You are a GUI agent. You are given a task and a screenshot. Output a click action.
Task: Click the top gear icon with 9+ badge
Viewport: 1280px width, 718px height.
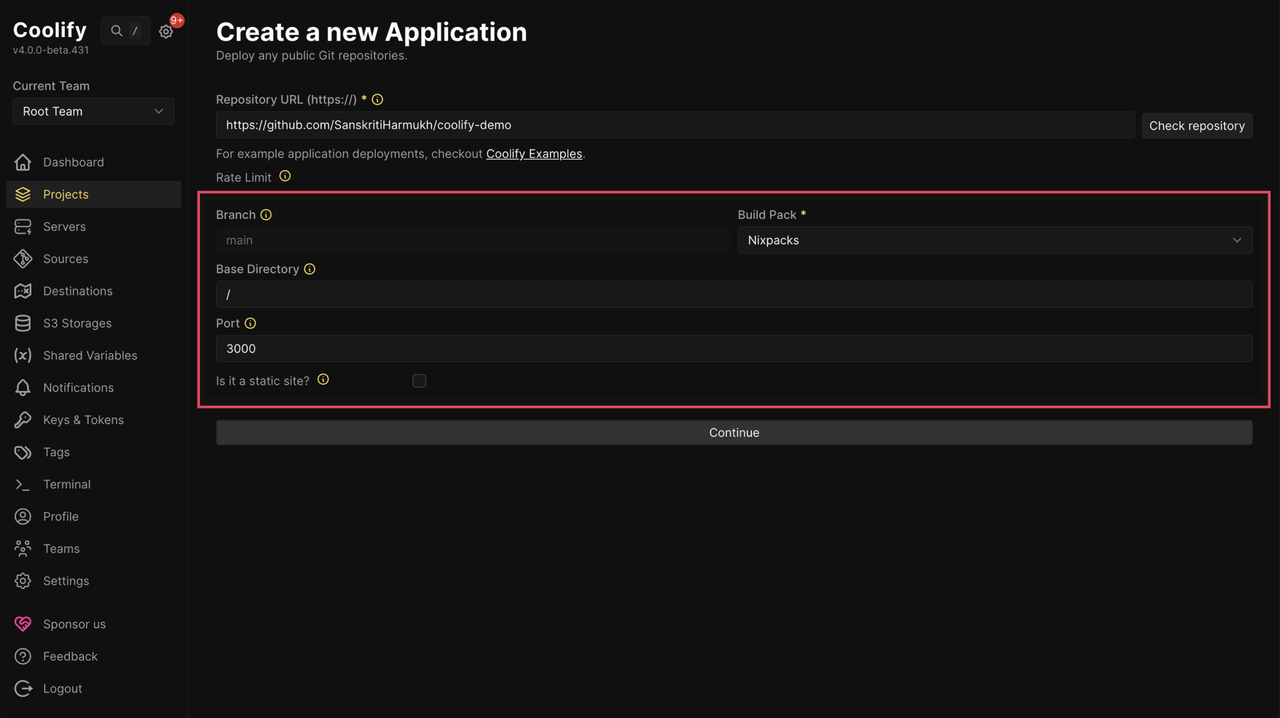click(x=166, y=31)
